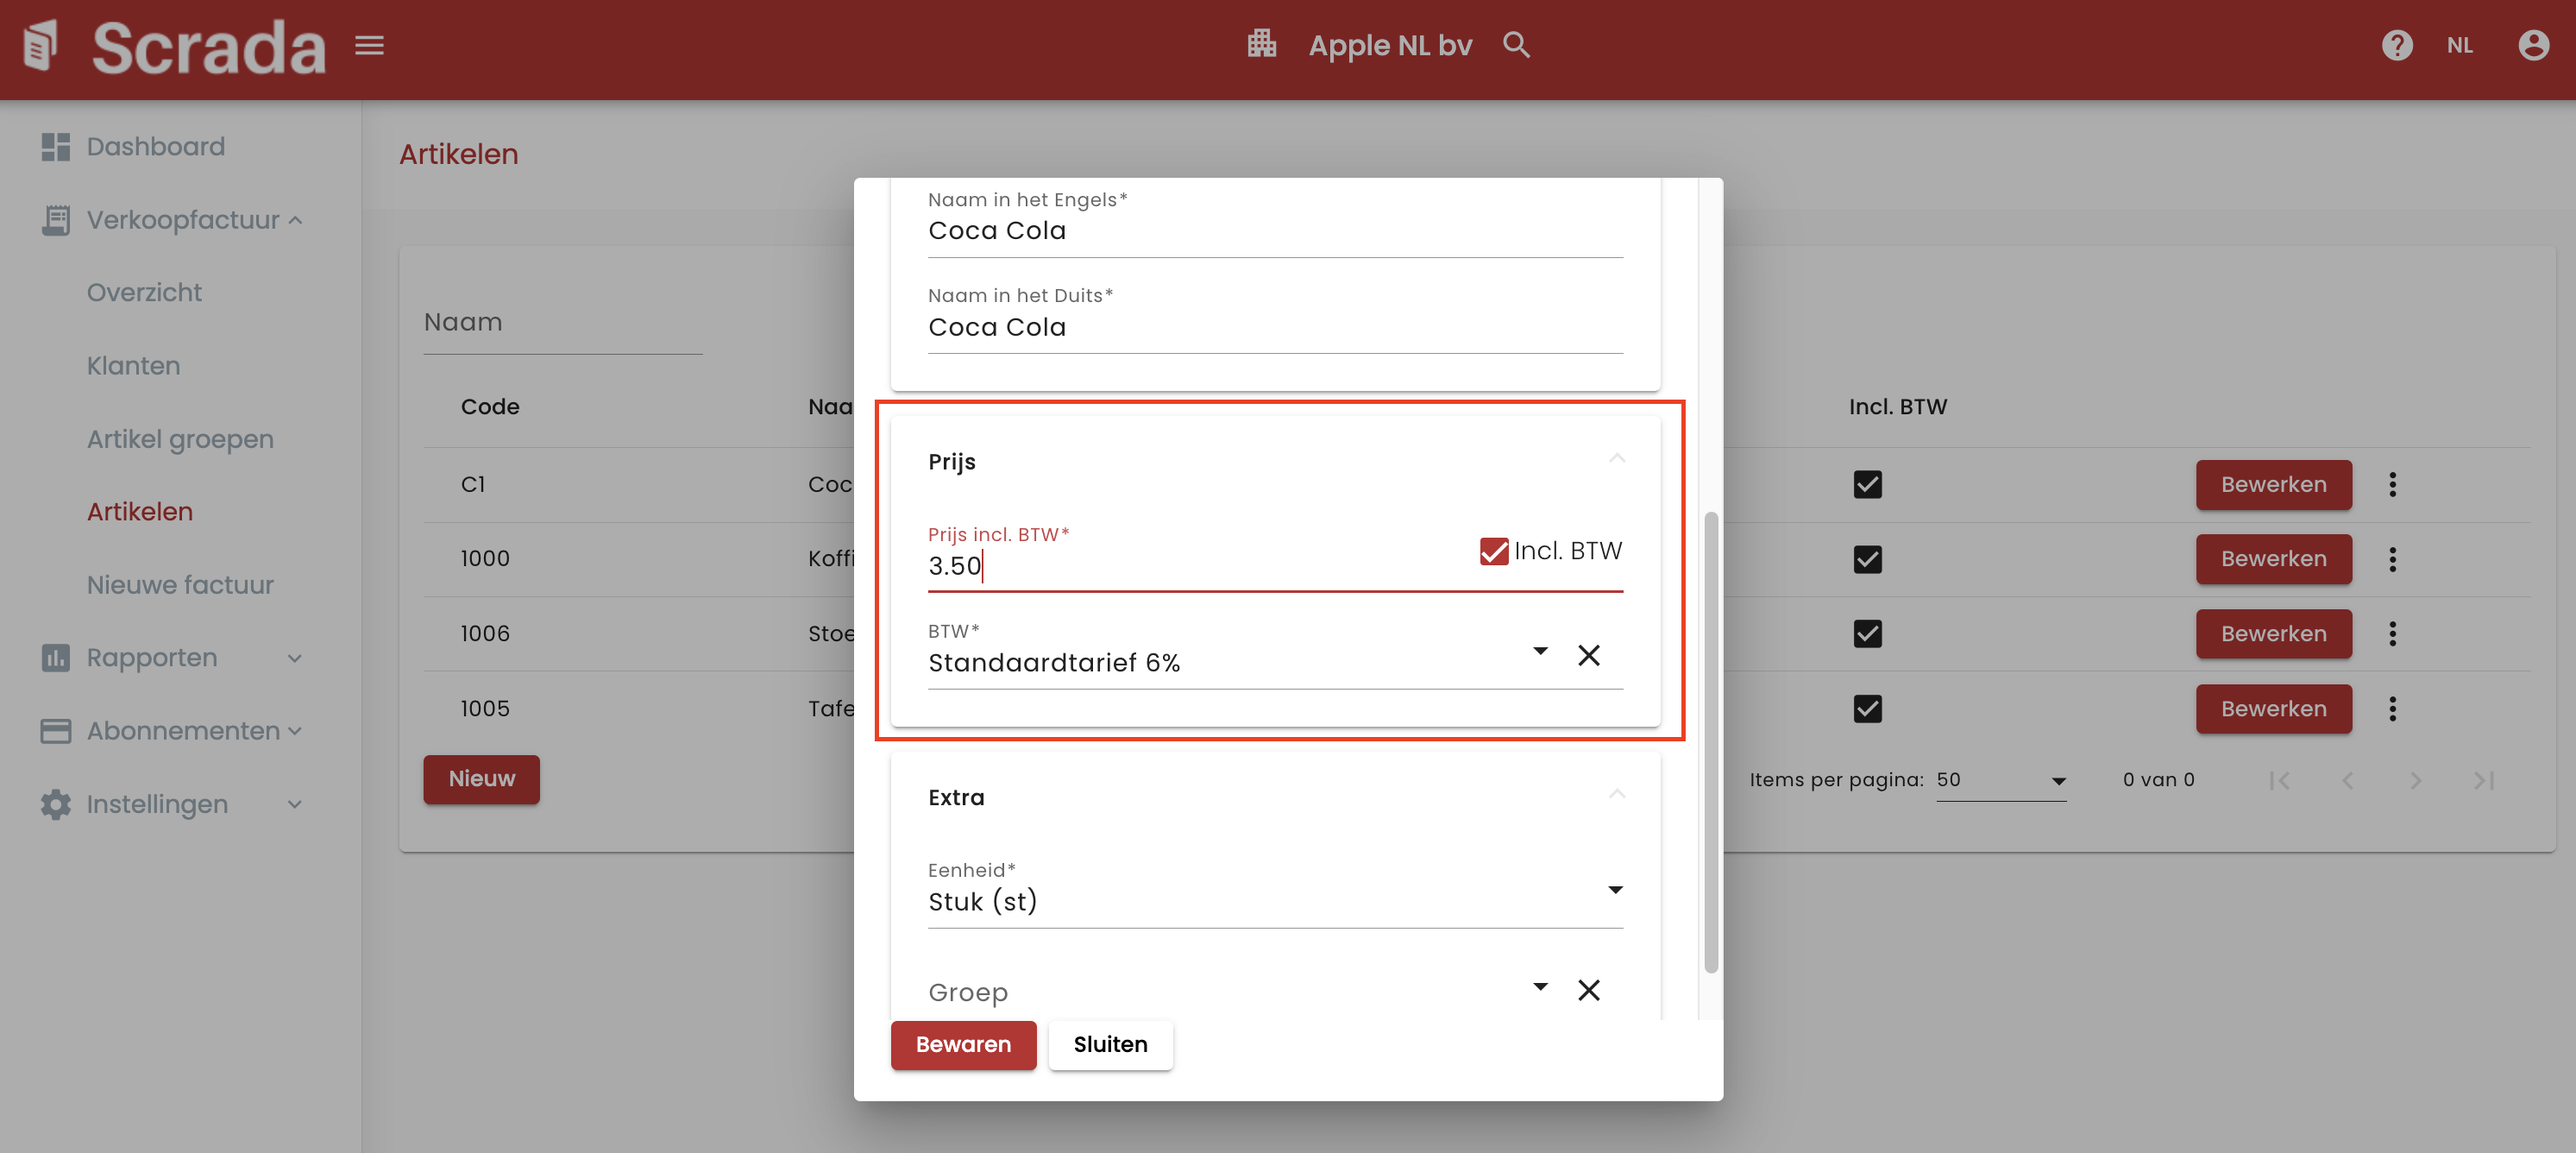
Task: Click the help question mark icon
Action: point(2396,45)
